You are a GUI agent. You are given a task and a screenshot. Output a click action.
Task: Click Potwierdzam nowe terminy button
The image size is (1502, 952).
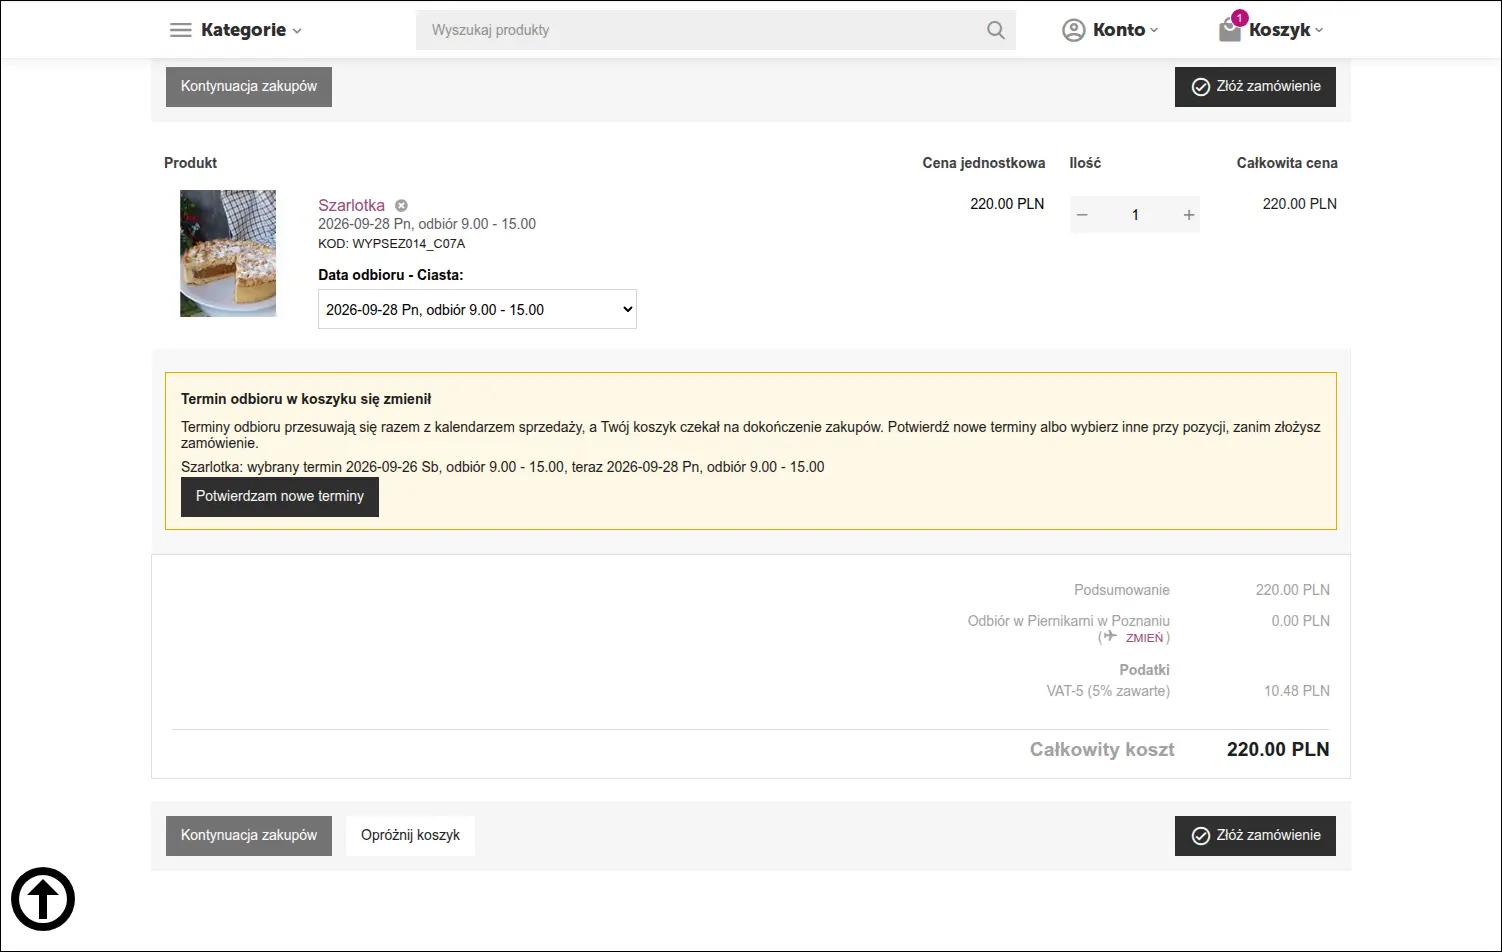pos(280,497)
